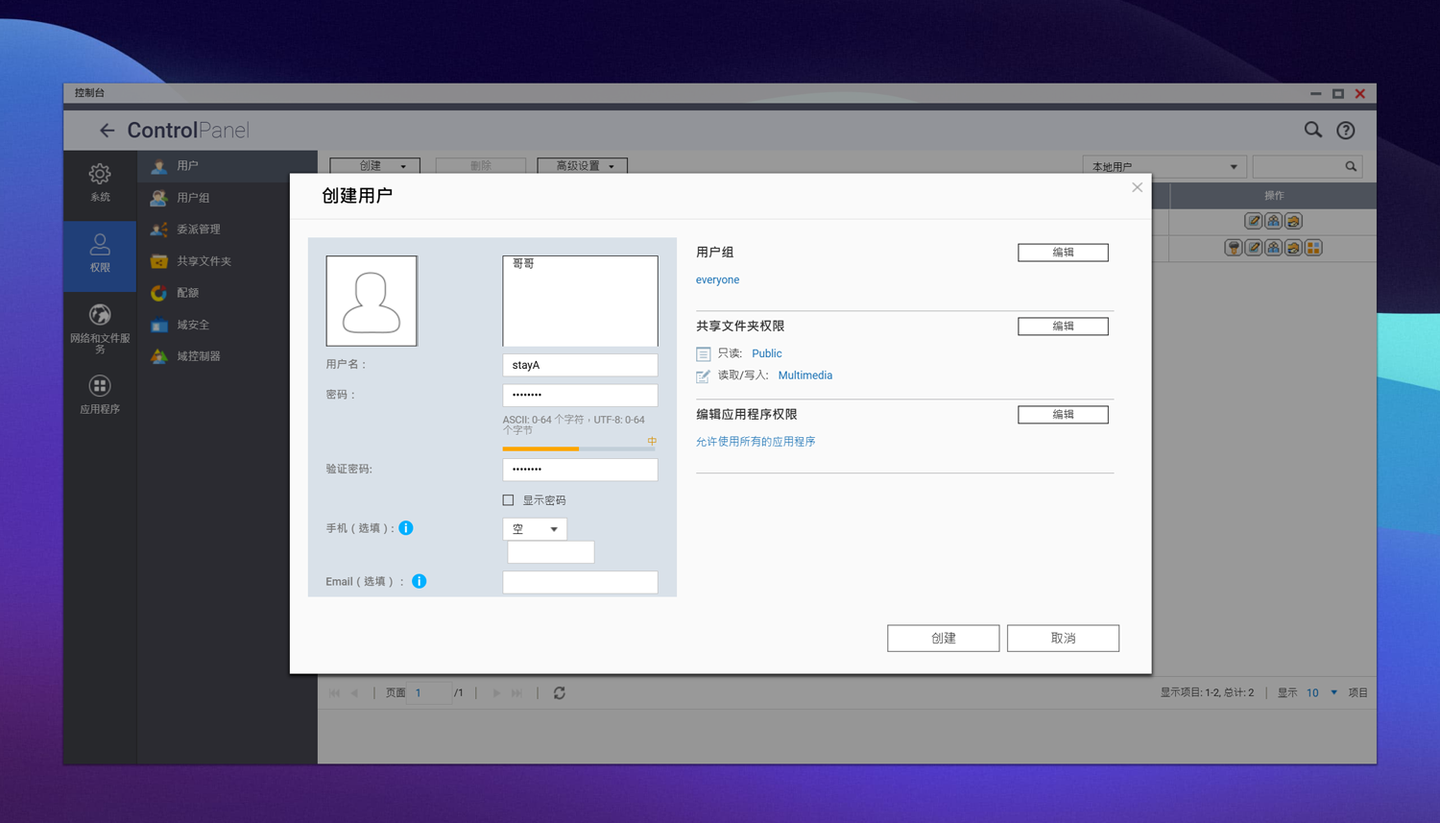Click the 用户名 field containing stayA
The width and height of the screenshot is (1440, 823).
pyautogui.click(x=580, y=365)
